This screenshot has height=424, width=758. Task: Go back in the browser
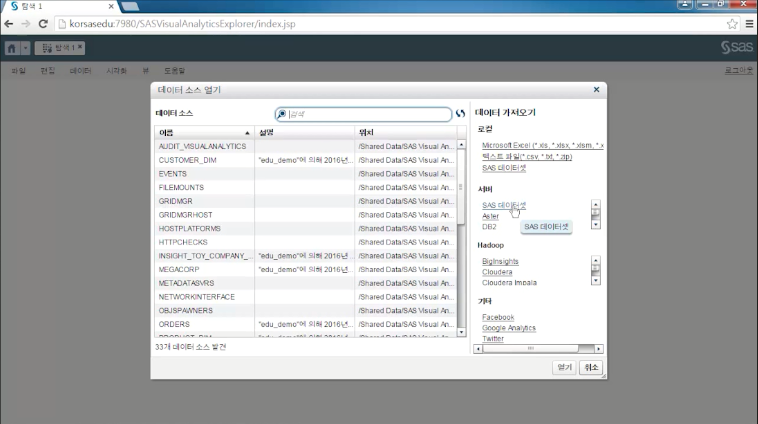coord(9,24)
